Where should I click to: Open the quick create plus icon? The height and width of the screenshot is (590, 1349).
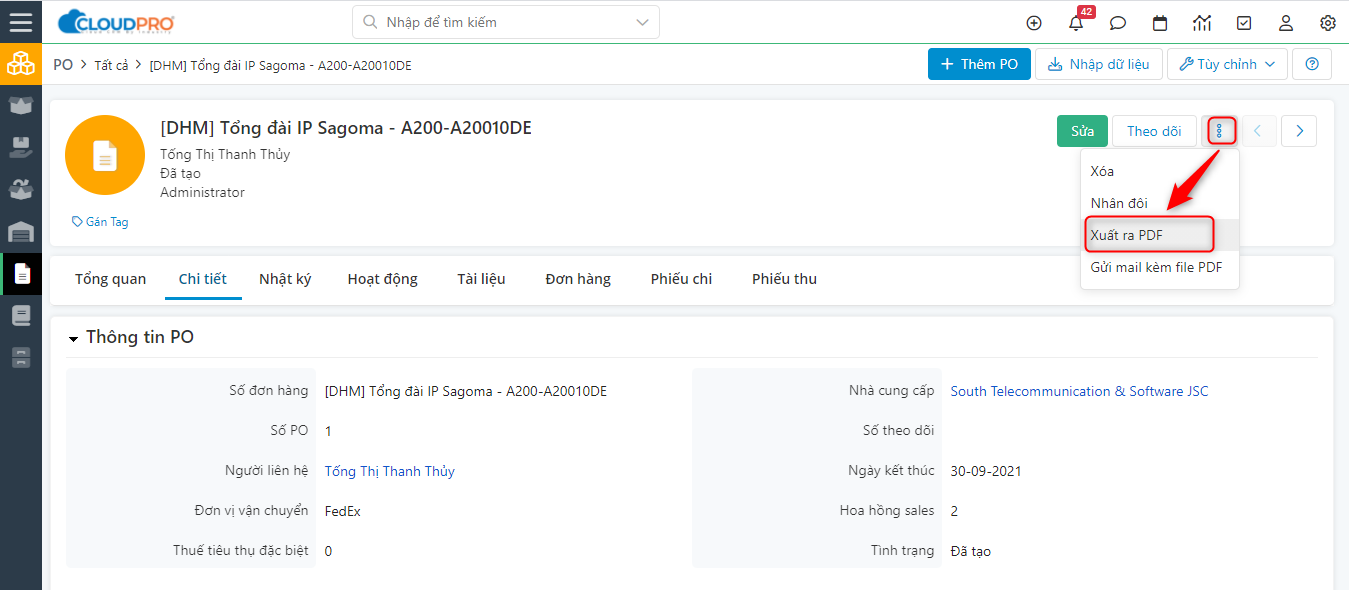click(1034, 23)
